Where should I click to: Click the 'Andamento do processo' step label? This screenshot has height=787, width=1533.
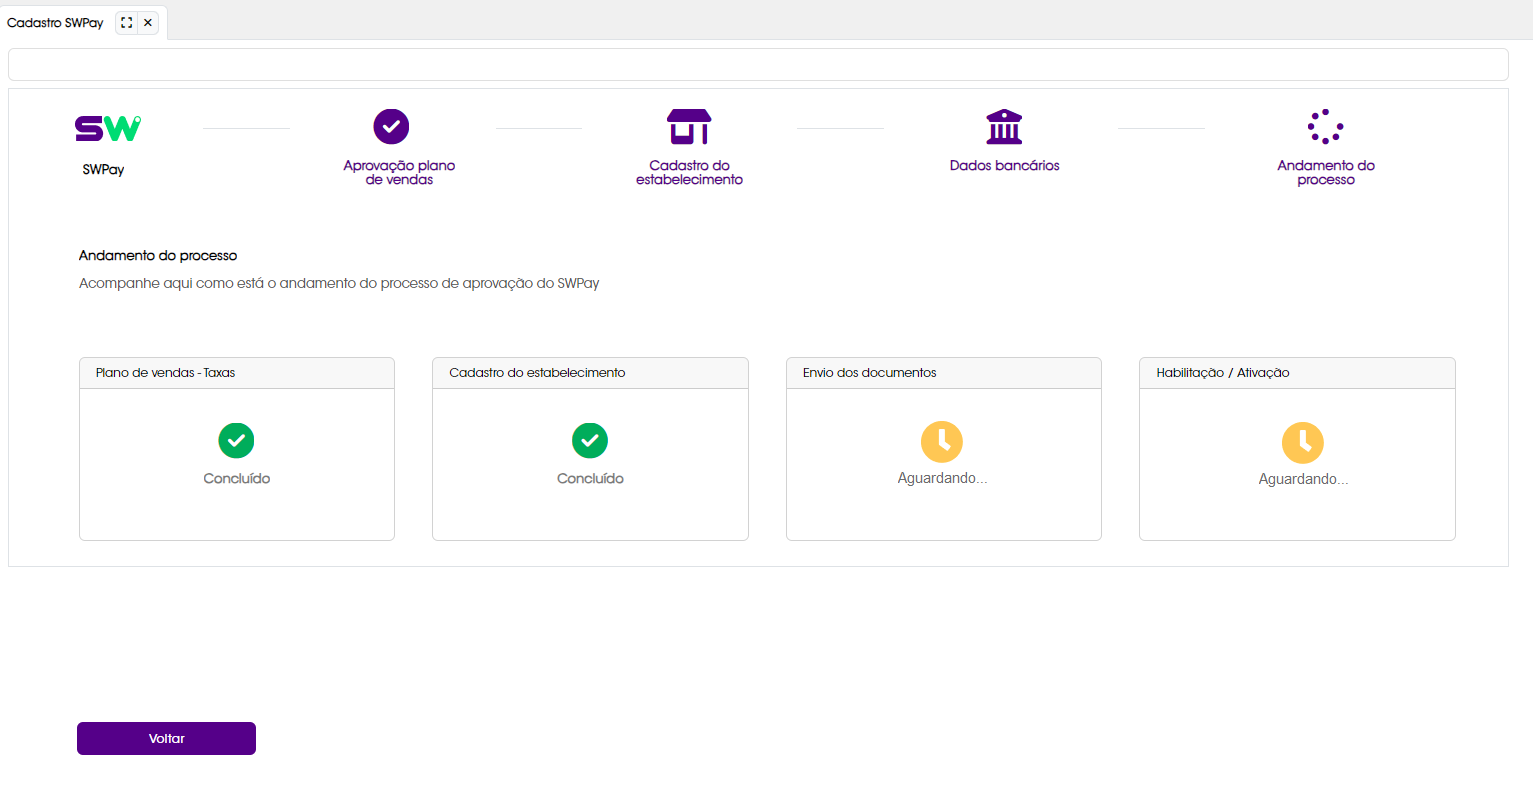tap(1326, 172)
